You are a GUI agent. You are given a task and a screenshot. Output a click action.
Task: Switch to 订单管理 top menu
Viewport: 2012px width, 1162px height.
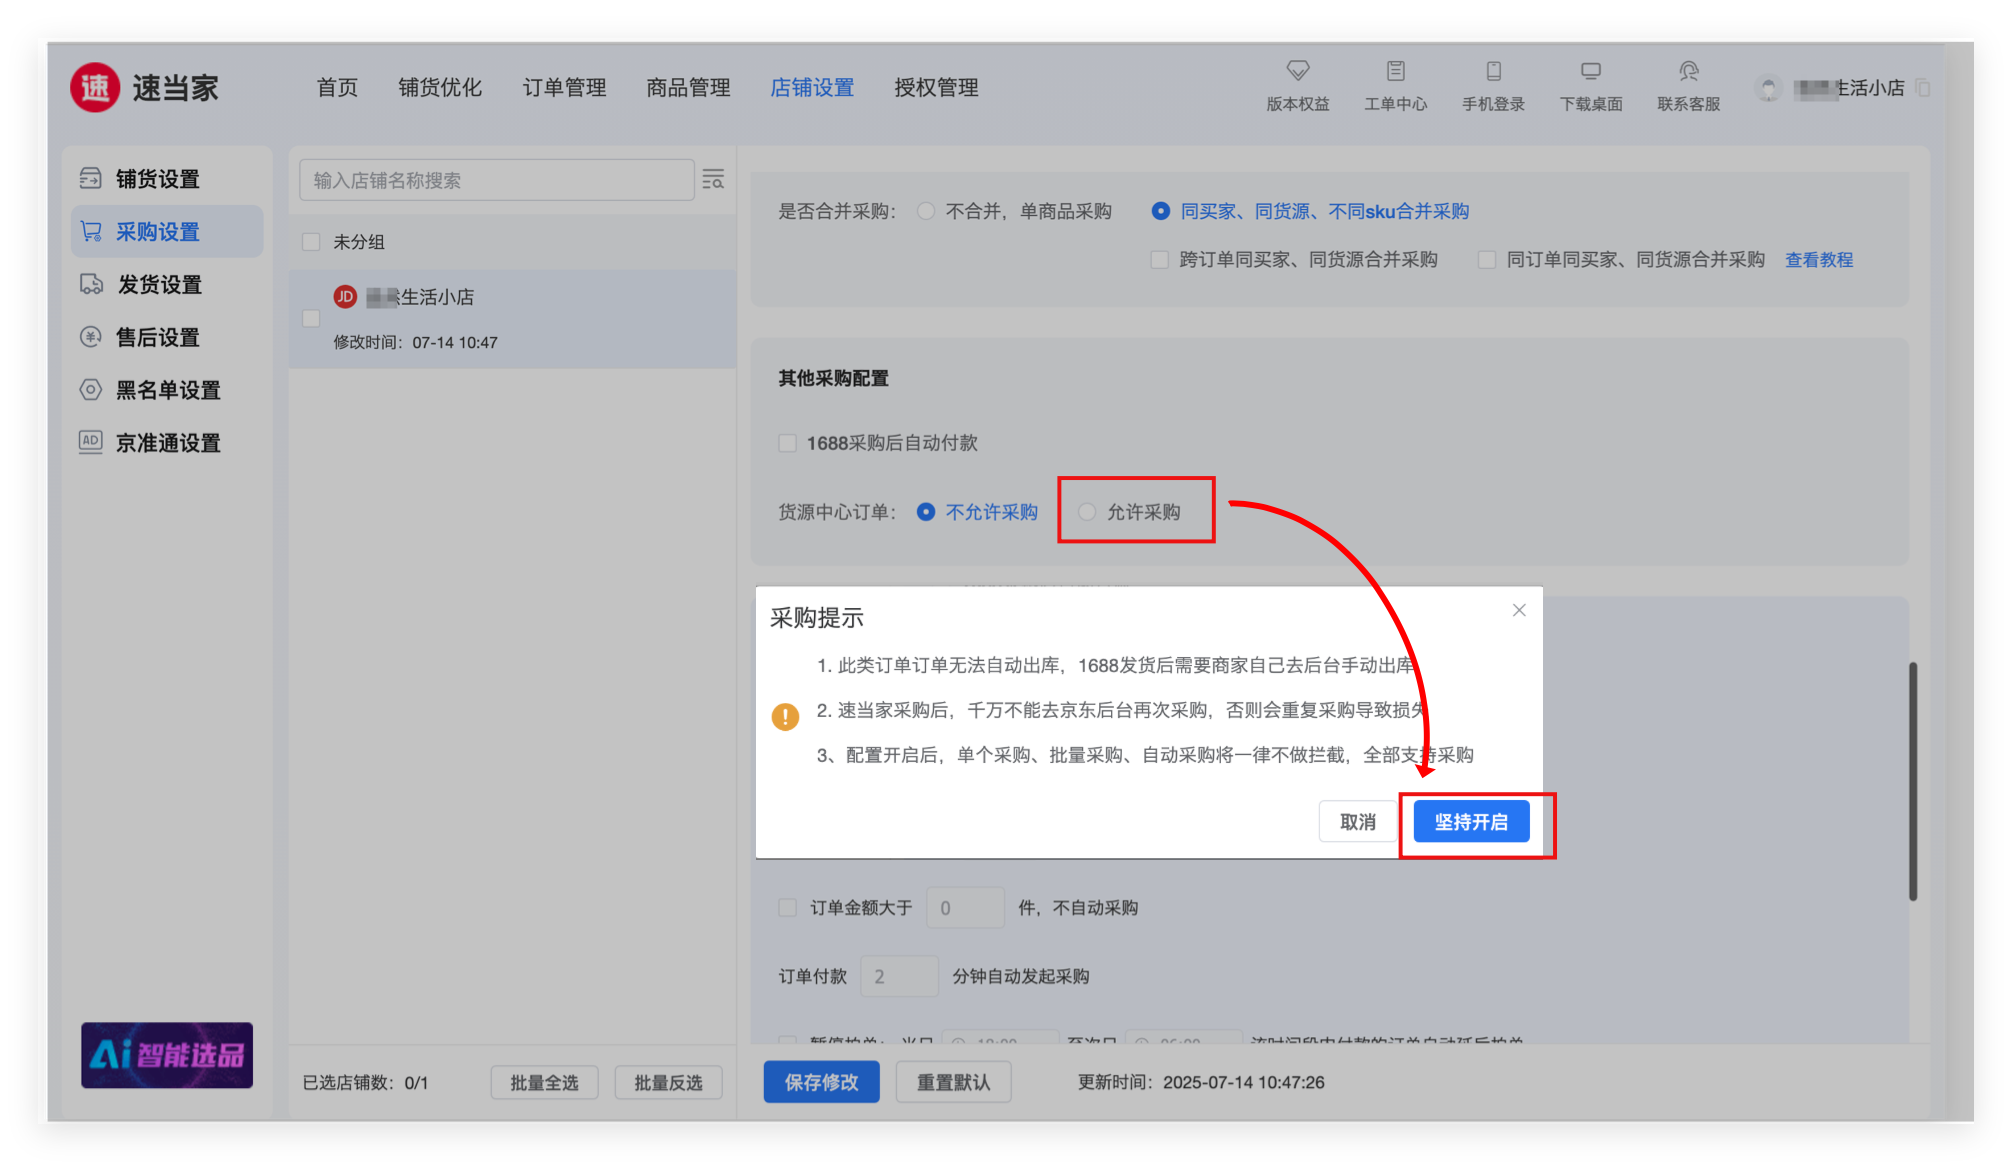point(564,88)
